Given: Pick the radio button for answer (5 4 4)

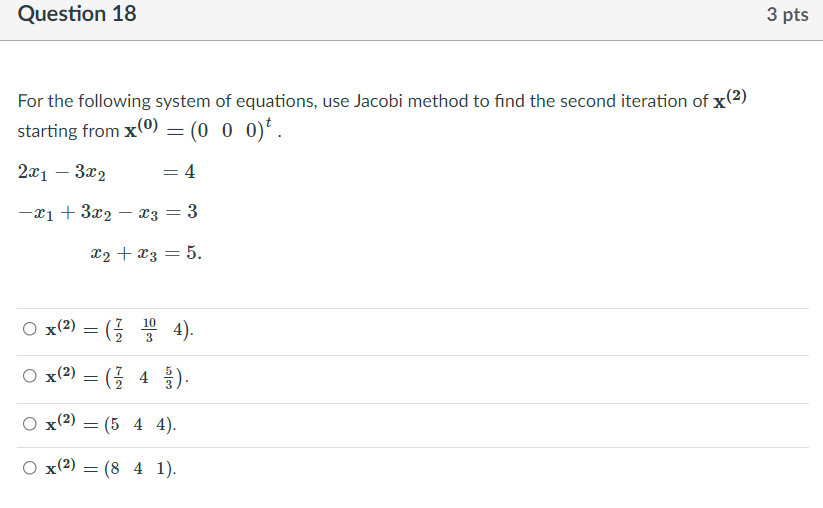Looking at the screenshot, I should tap(30, 424).
